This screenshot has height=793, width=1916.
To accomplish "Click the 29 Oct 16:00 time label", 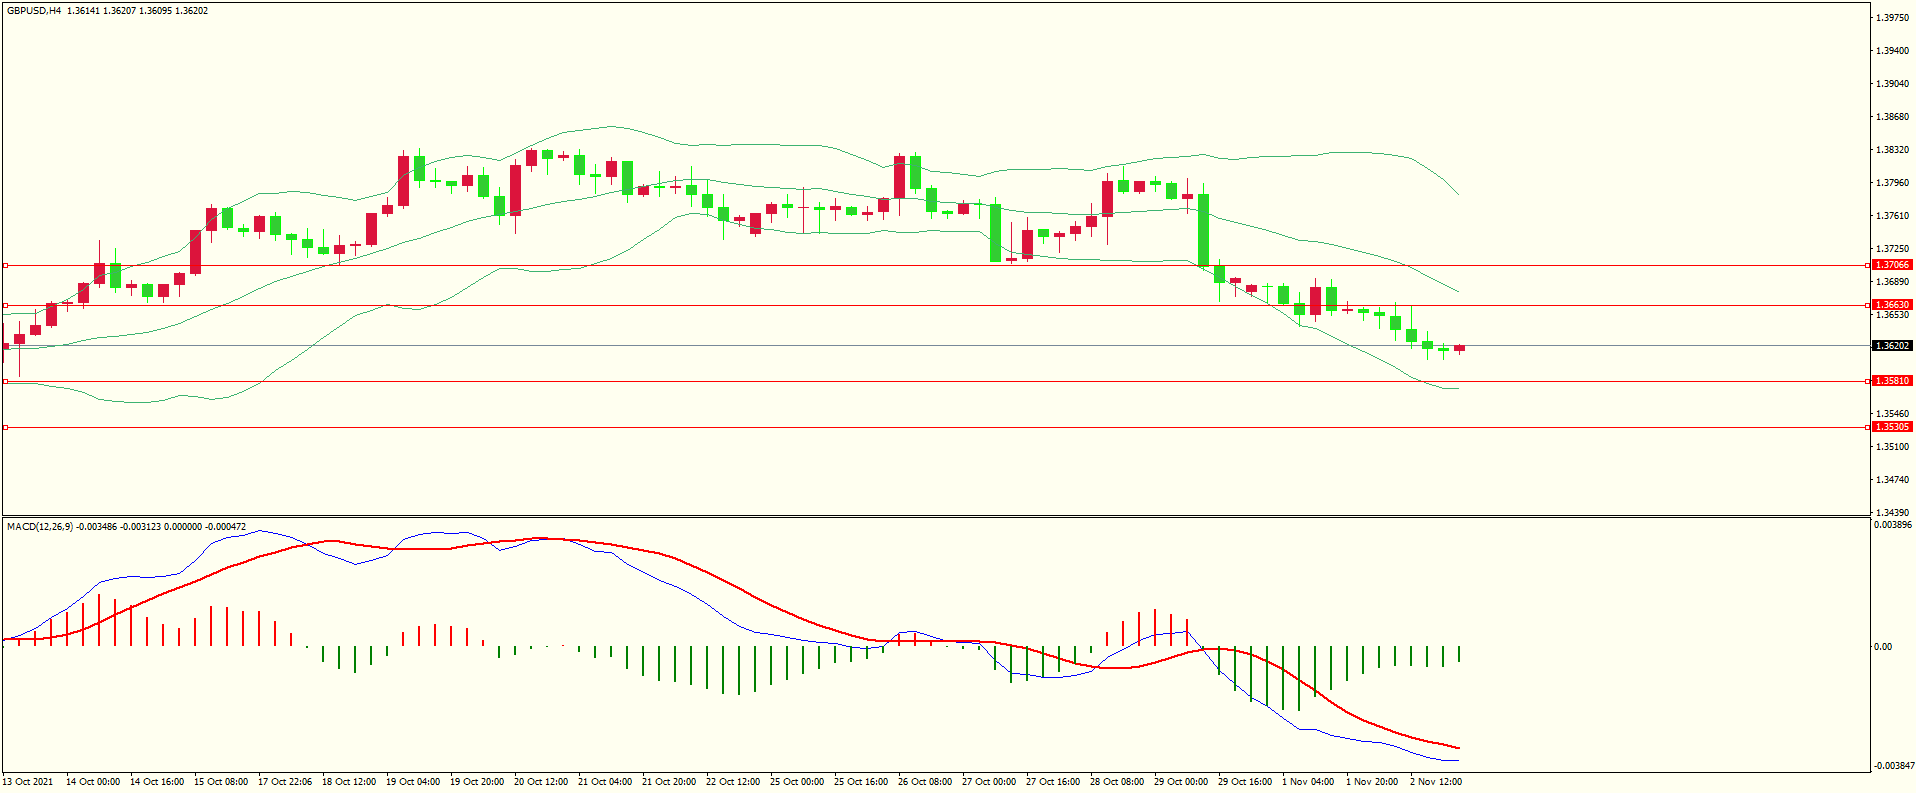I will pos(1245,782).
